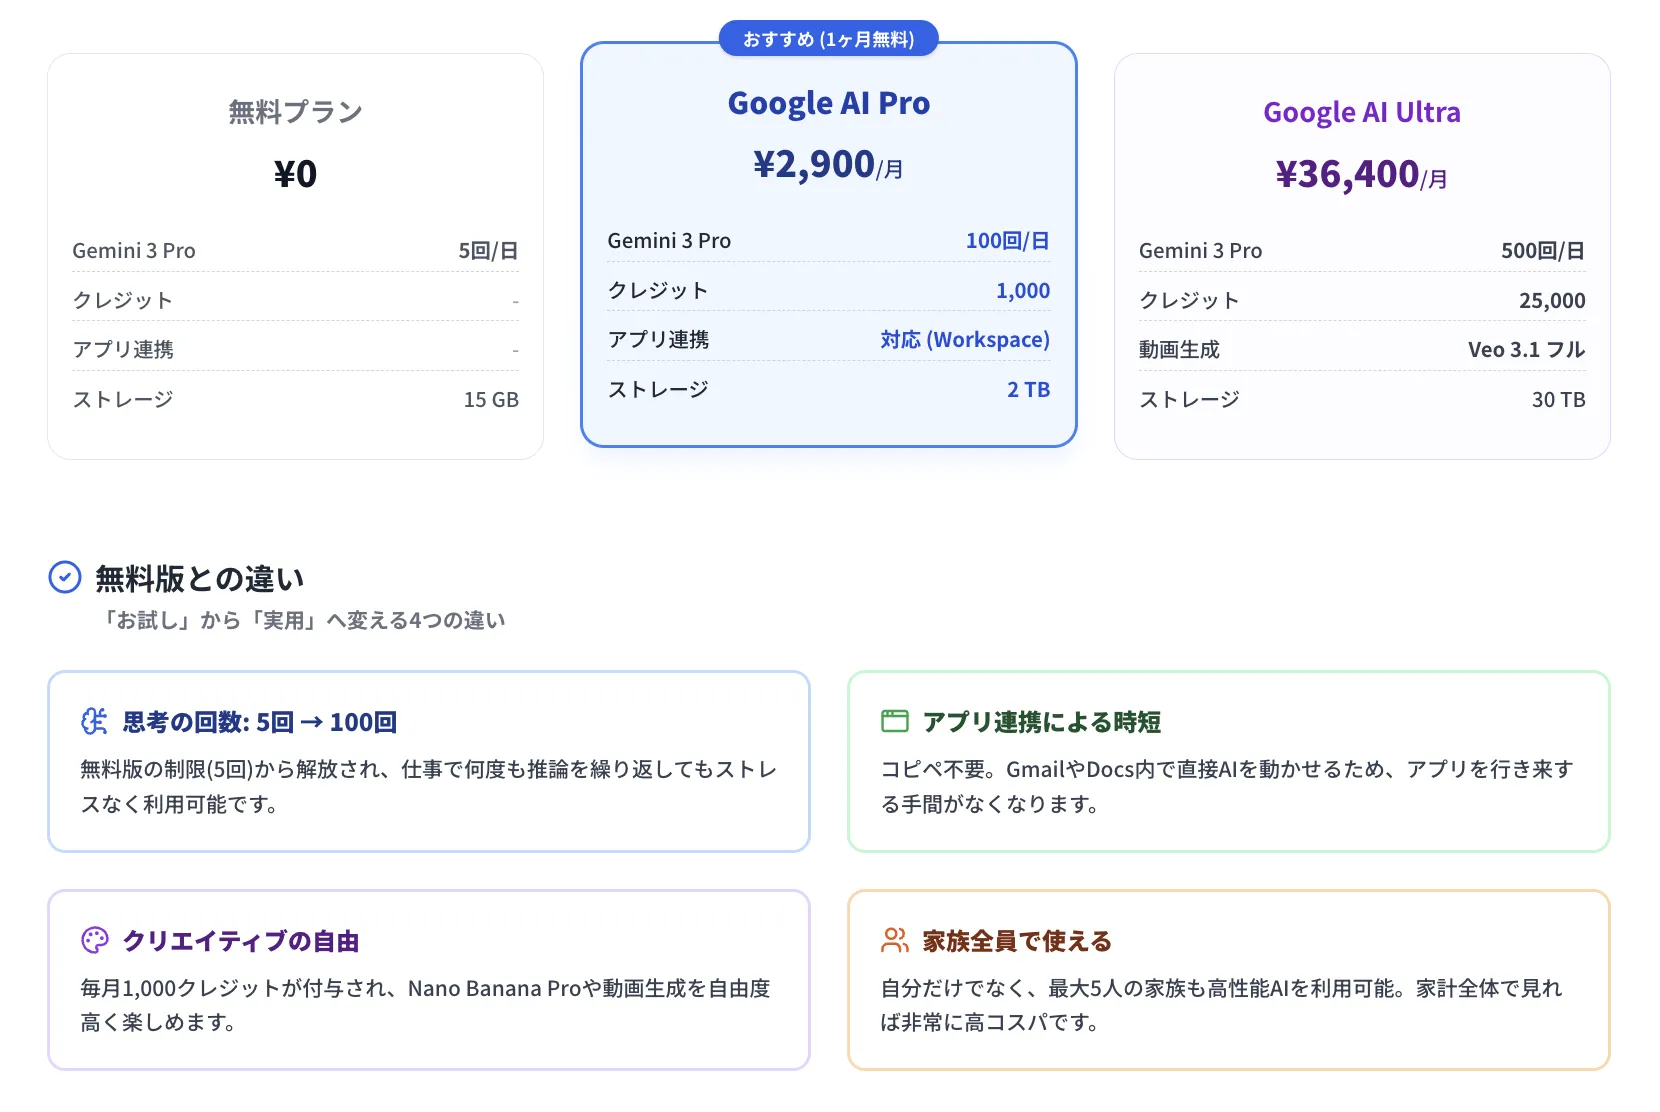Click the checkmark circle icon beside 無料版との違い
The height and width of the screenshot is (1112, 1660).
click(x=64, y=577)
